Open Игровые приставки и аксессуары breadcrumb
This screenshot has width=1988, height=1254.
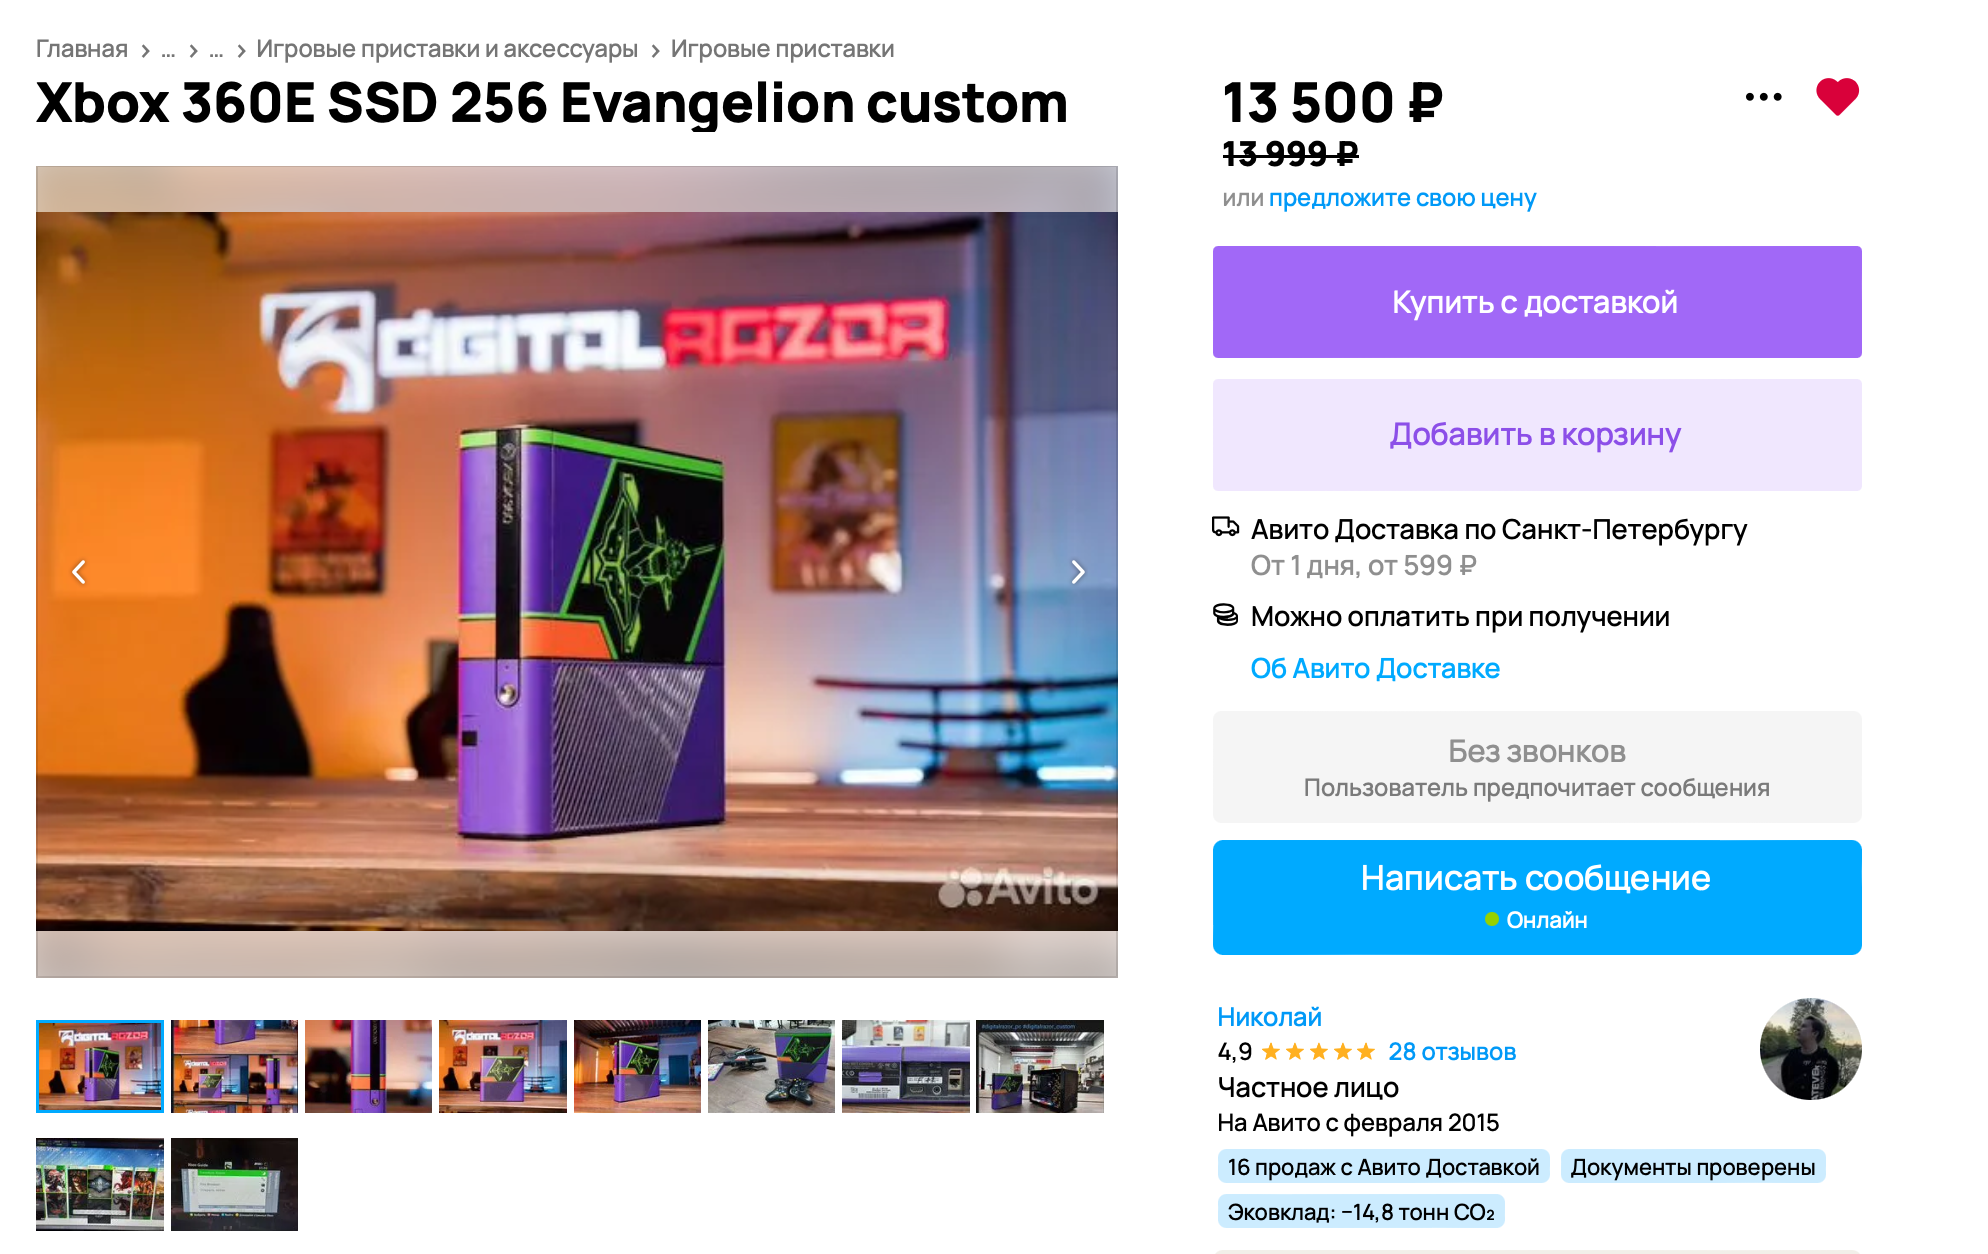(x=447, y=49)
